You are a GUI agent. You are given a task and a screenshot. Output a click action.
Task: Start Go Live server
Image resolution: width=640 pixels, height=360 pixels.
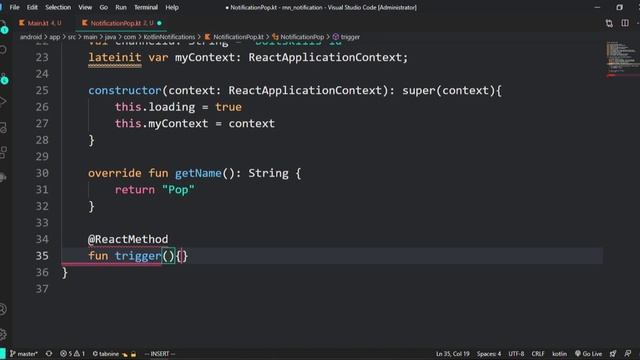pyautogui.click(x=588, y=354)
